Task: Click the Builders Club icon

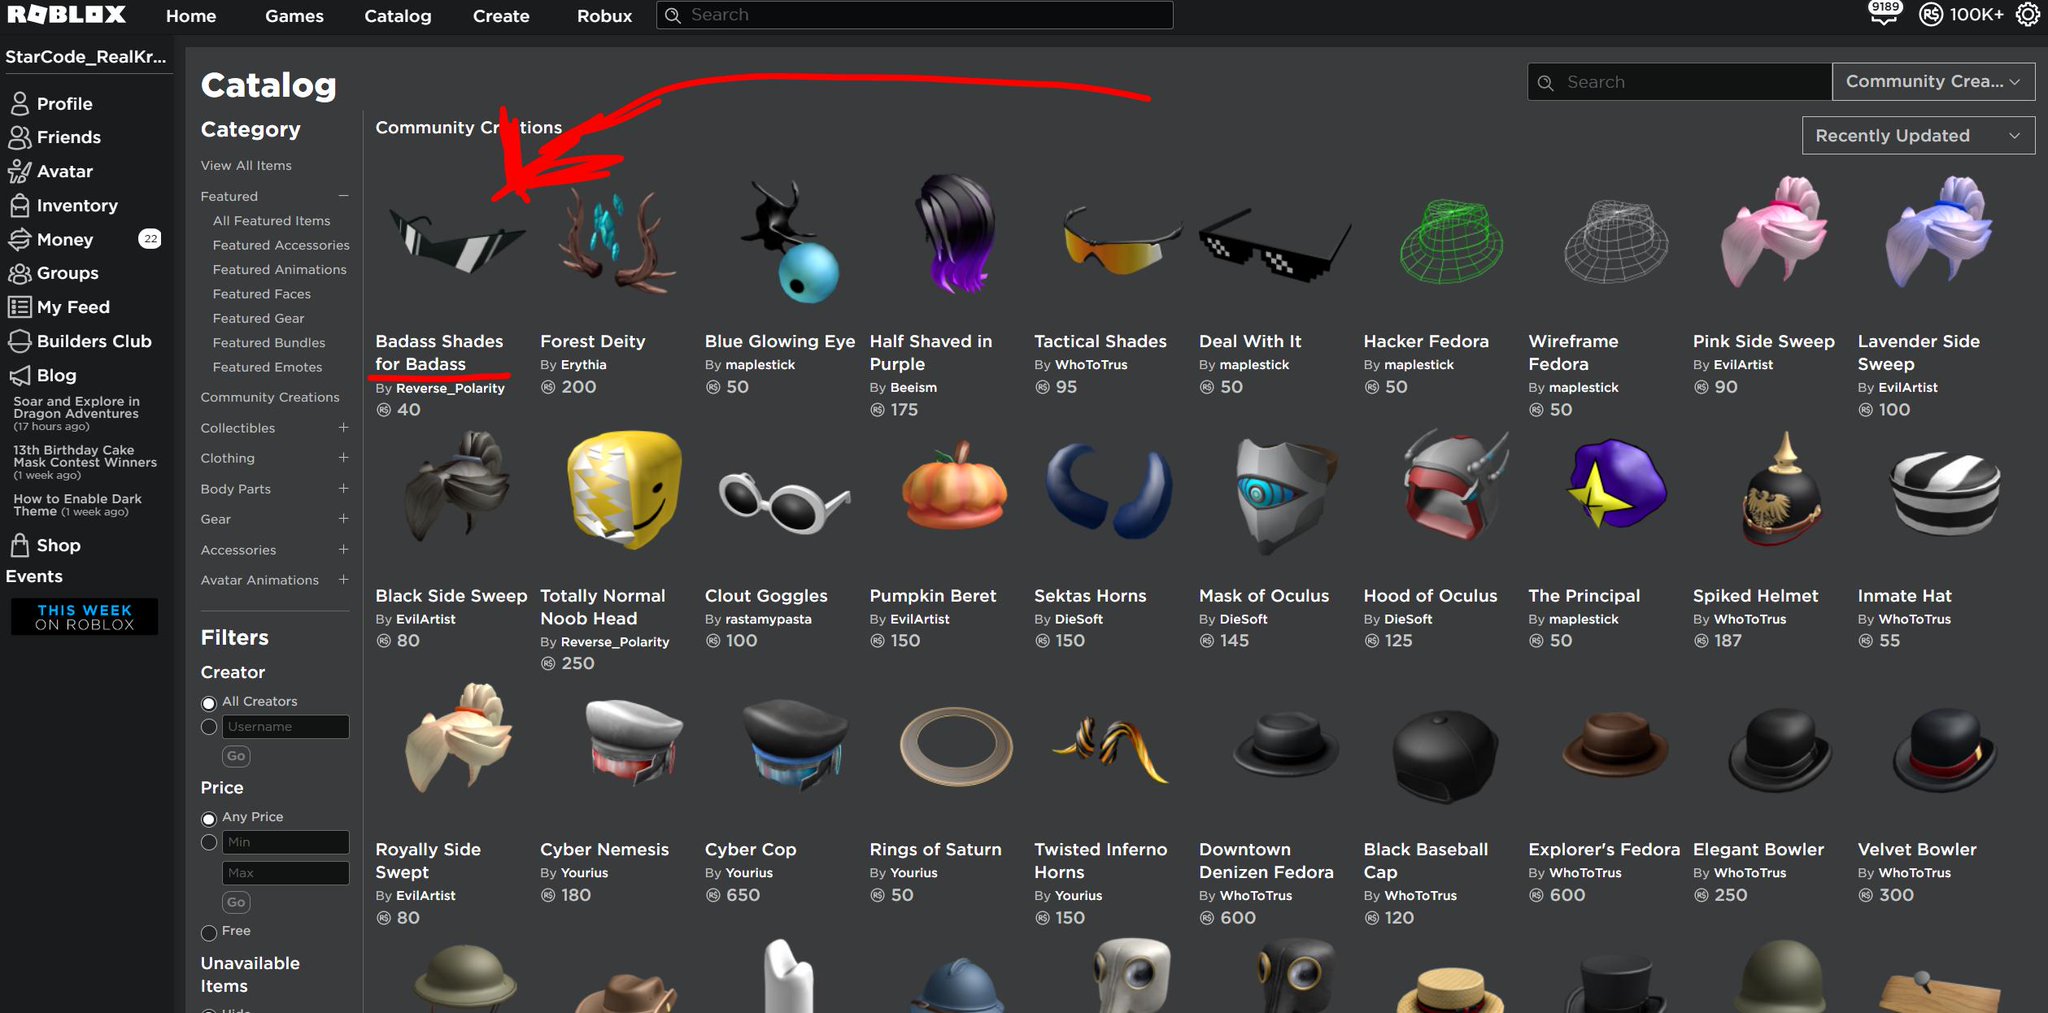Action: point(19,341)
